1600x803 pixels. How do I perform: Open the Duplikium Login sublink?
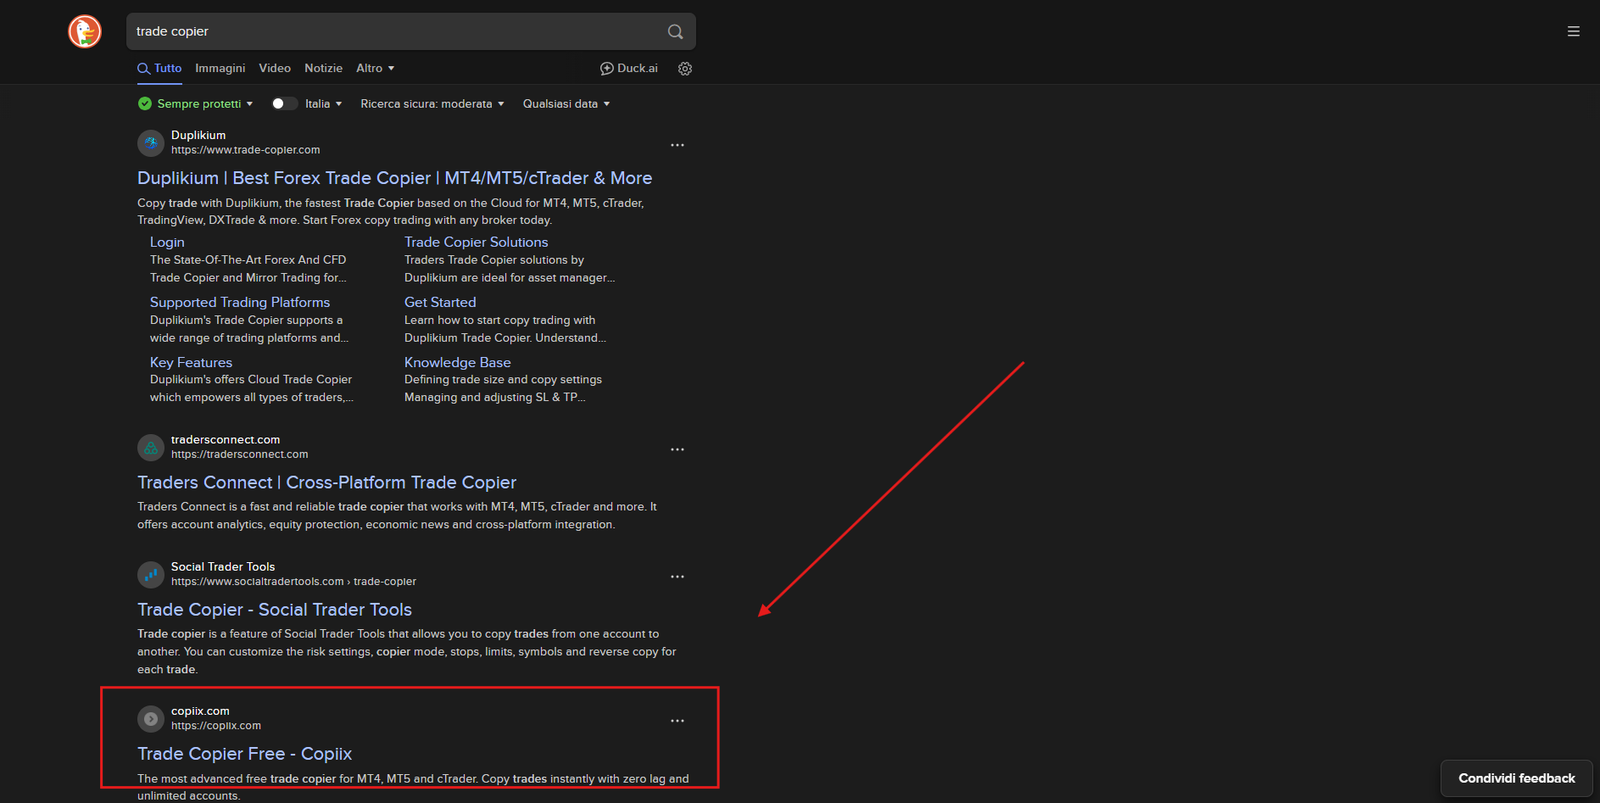(x=167, y=242)
